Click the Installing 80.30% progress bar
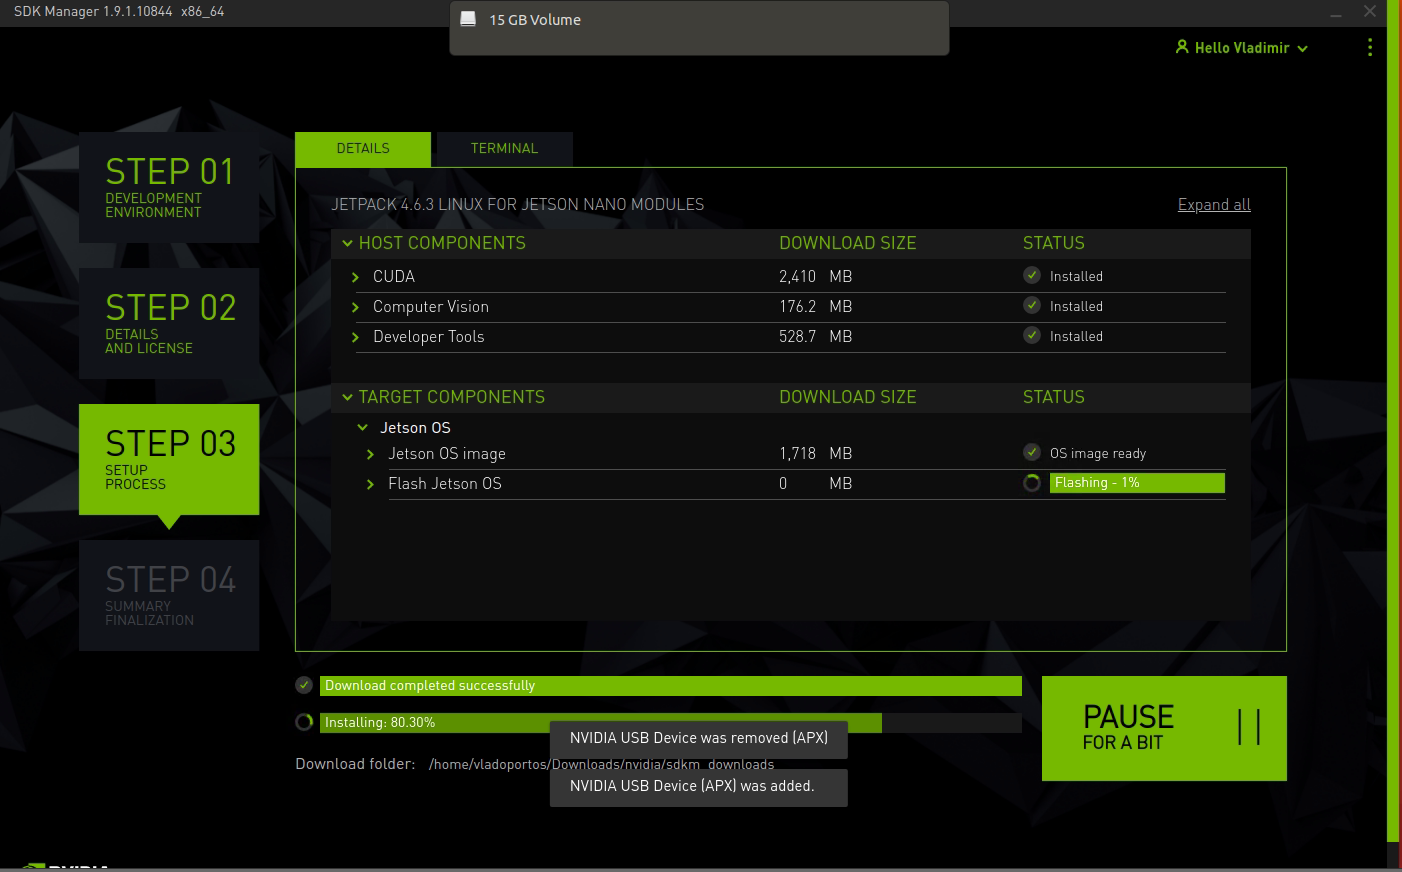Viewport: 1402px width, 872px height. point(670,722)
